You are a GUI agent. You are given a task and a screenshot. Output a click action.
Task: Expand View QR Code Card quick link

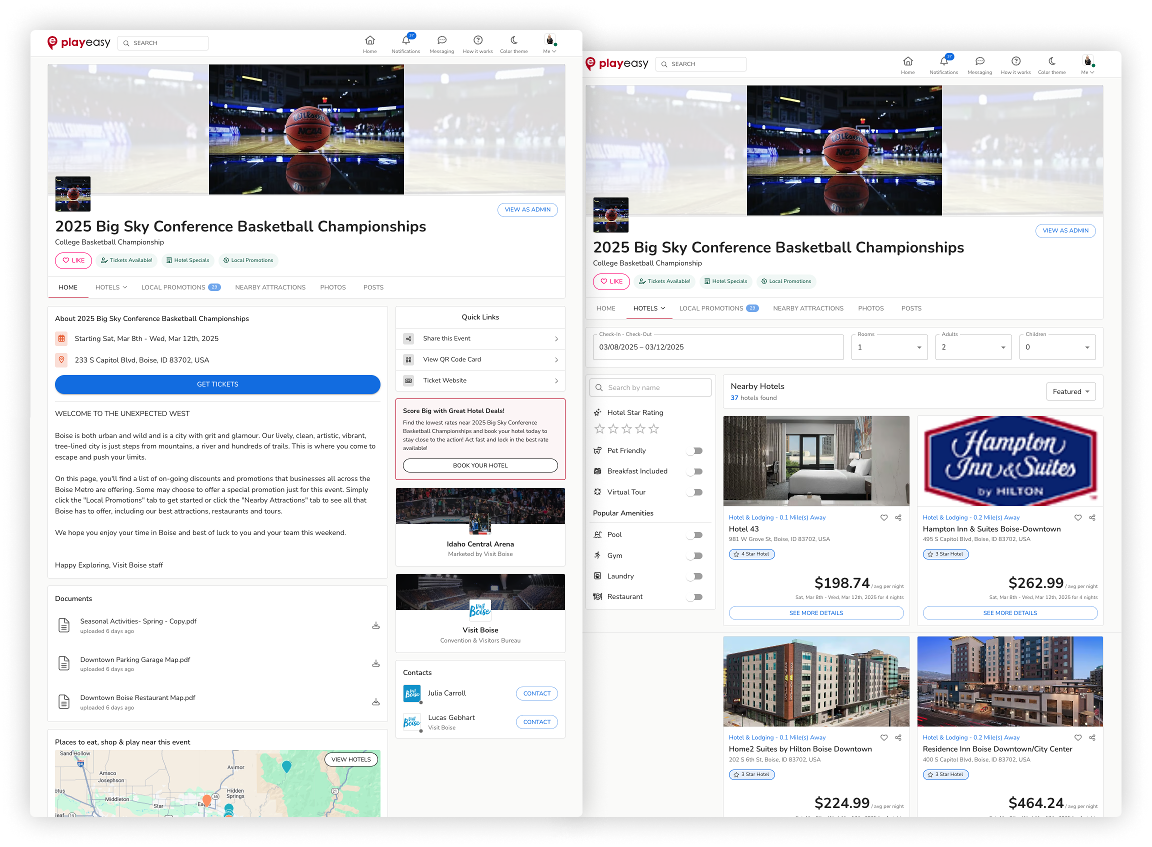click(480, 359)
